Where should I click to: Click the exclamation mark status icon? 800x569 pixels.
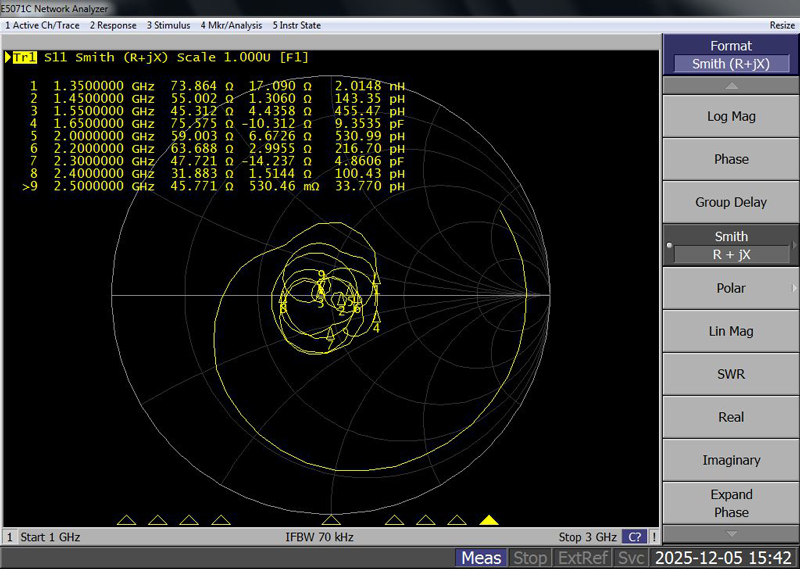654,537
